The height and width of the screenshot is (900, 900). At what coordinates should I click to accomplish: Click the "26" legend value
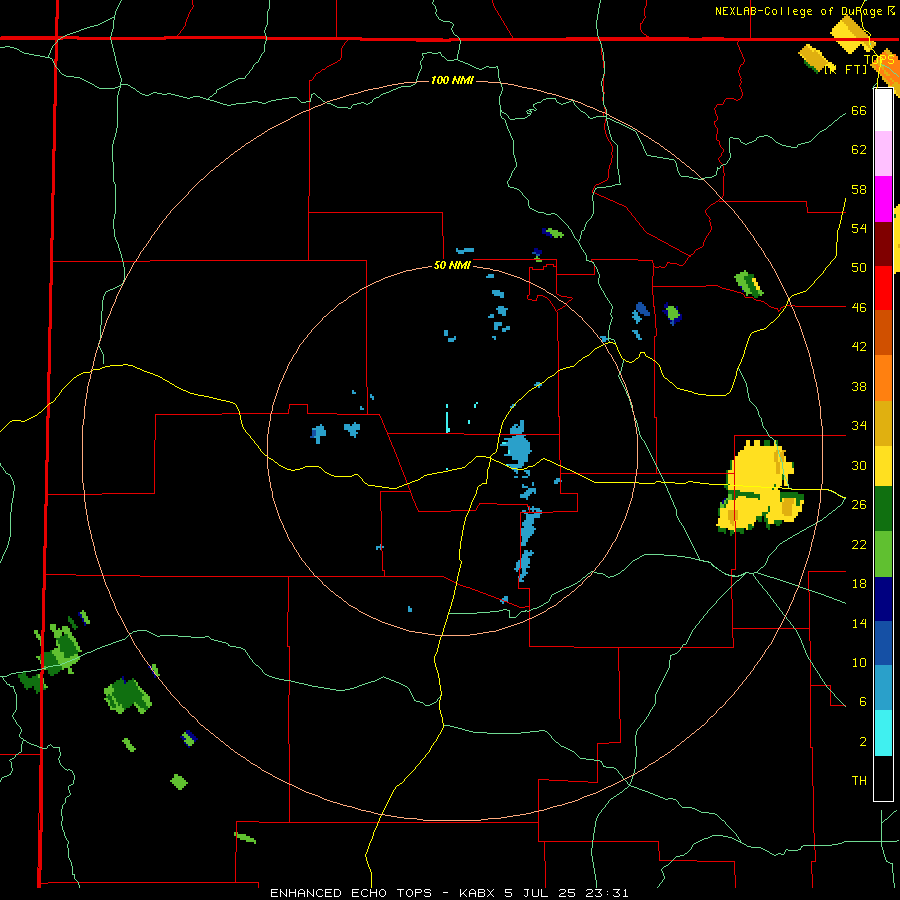859,505
